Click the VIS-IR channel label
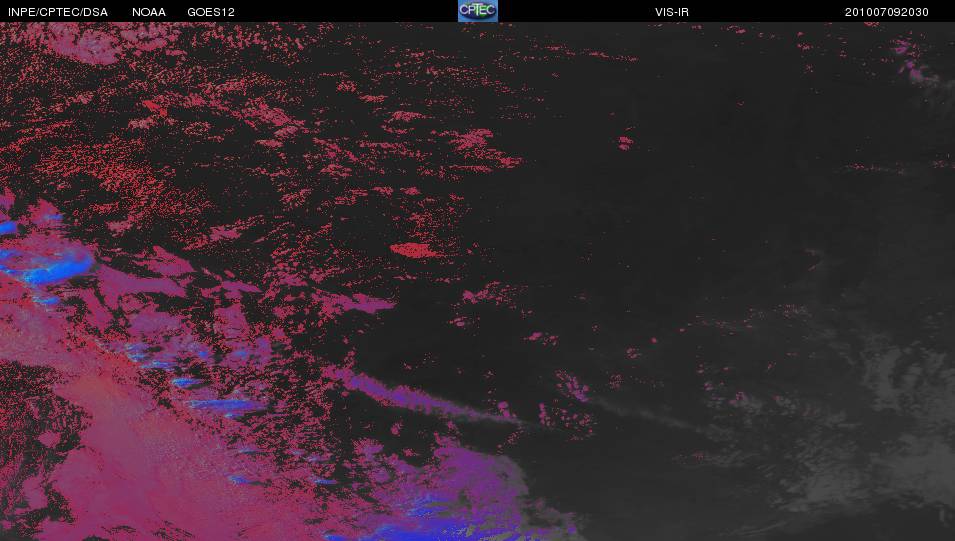The width and height of the screenshot is (955, 541). point(672,12)
